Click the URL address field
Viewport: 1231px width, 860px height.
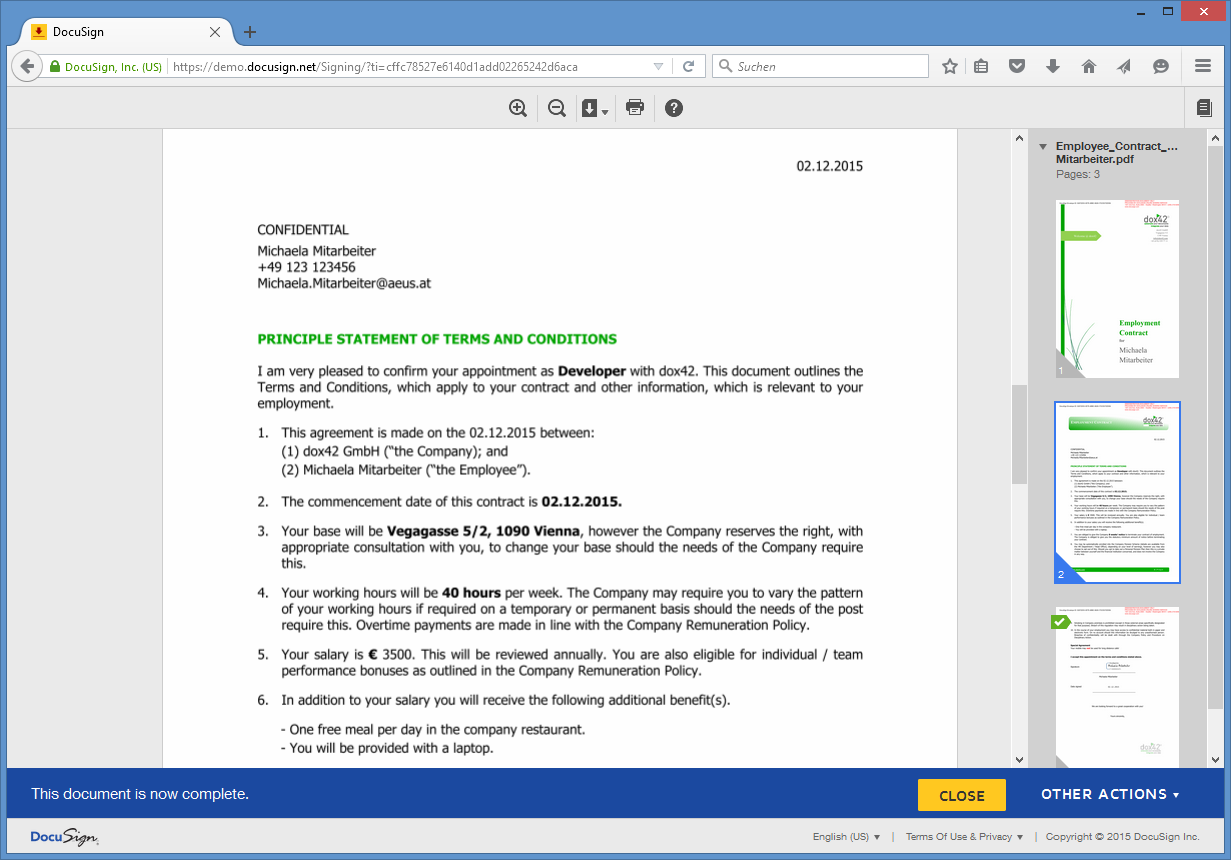click(408, 67)
